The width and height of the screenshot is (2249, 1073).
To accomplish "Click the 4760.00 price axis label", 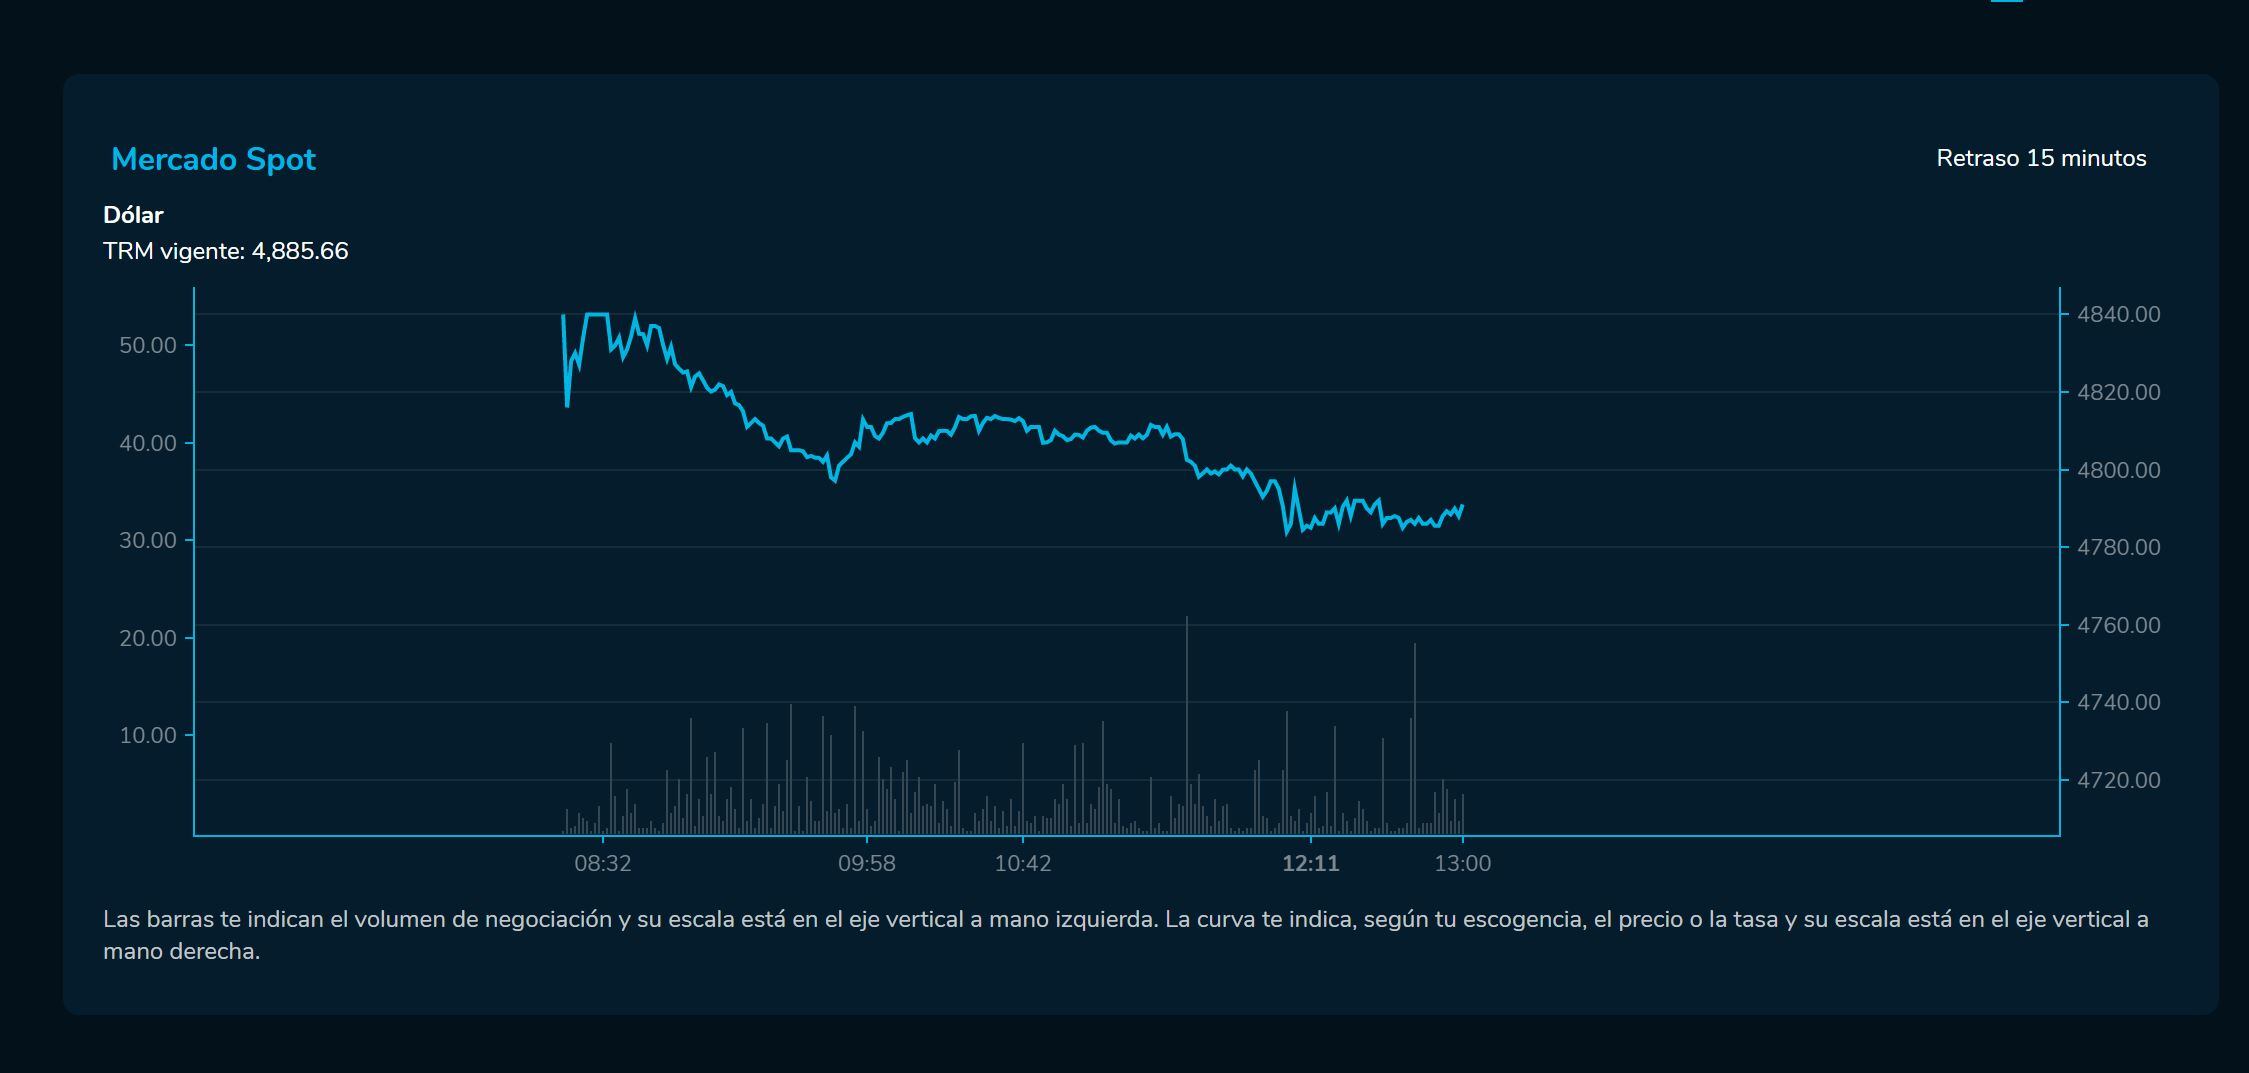I will tap(2118, 625).
